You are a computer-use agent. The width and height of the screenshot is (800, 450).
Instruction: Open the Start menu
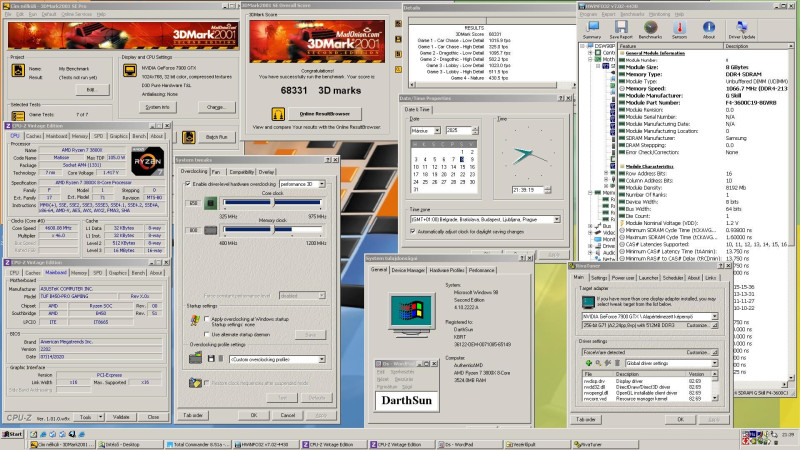click(13, 434)
